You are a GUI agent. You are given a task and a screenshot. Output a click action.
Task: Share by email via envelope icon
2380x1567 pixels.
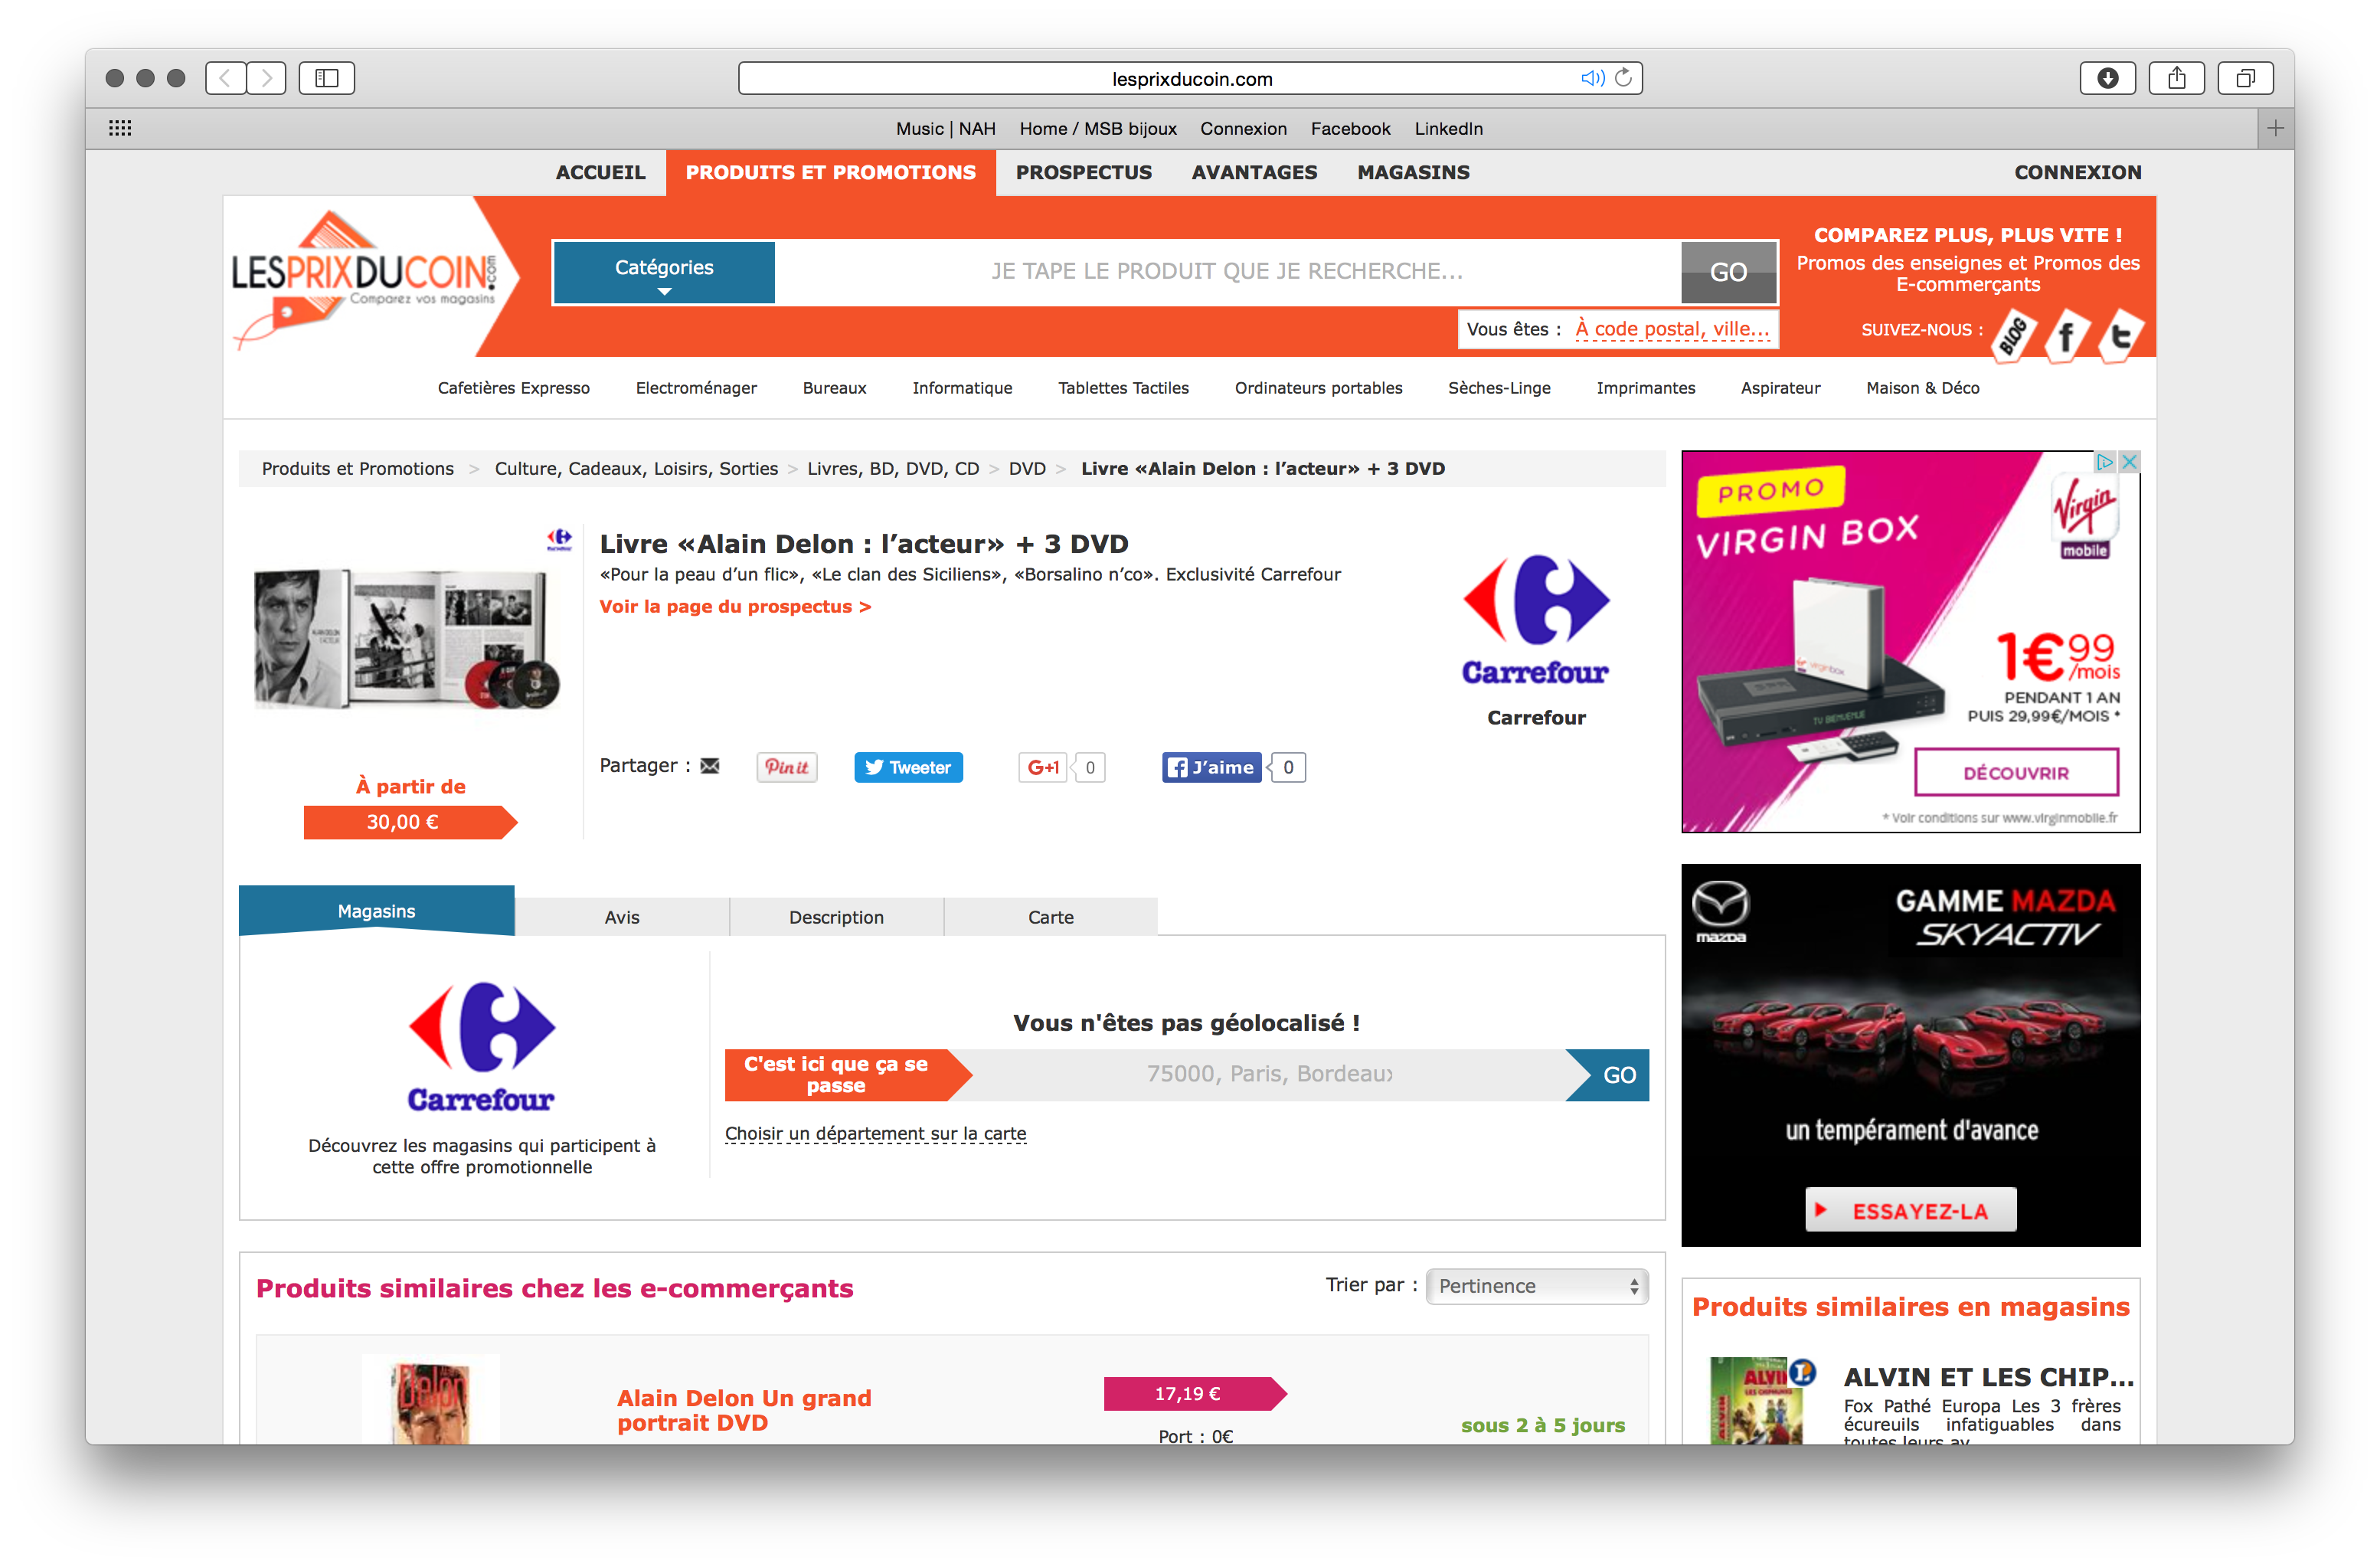pos(710,766)
